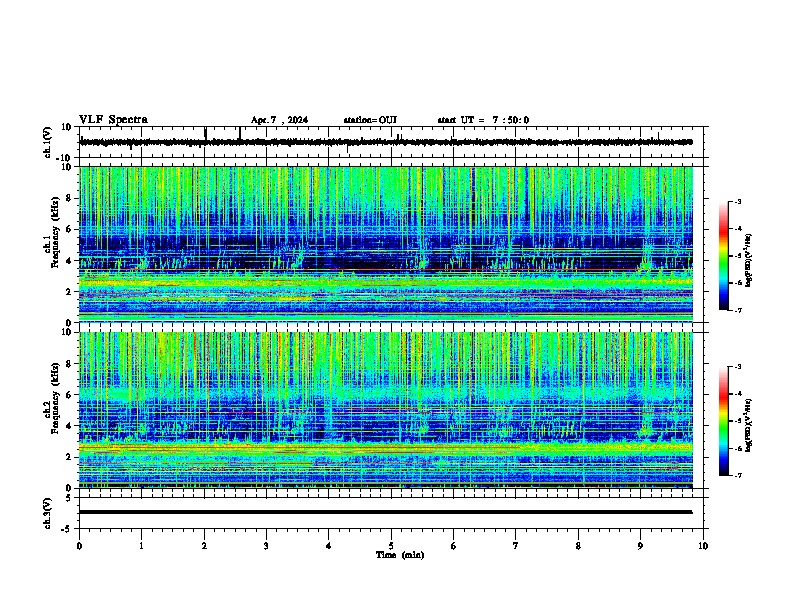Click the Time (min) axis title
This screenshot has width=792, height=612.
pos(400,555)
